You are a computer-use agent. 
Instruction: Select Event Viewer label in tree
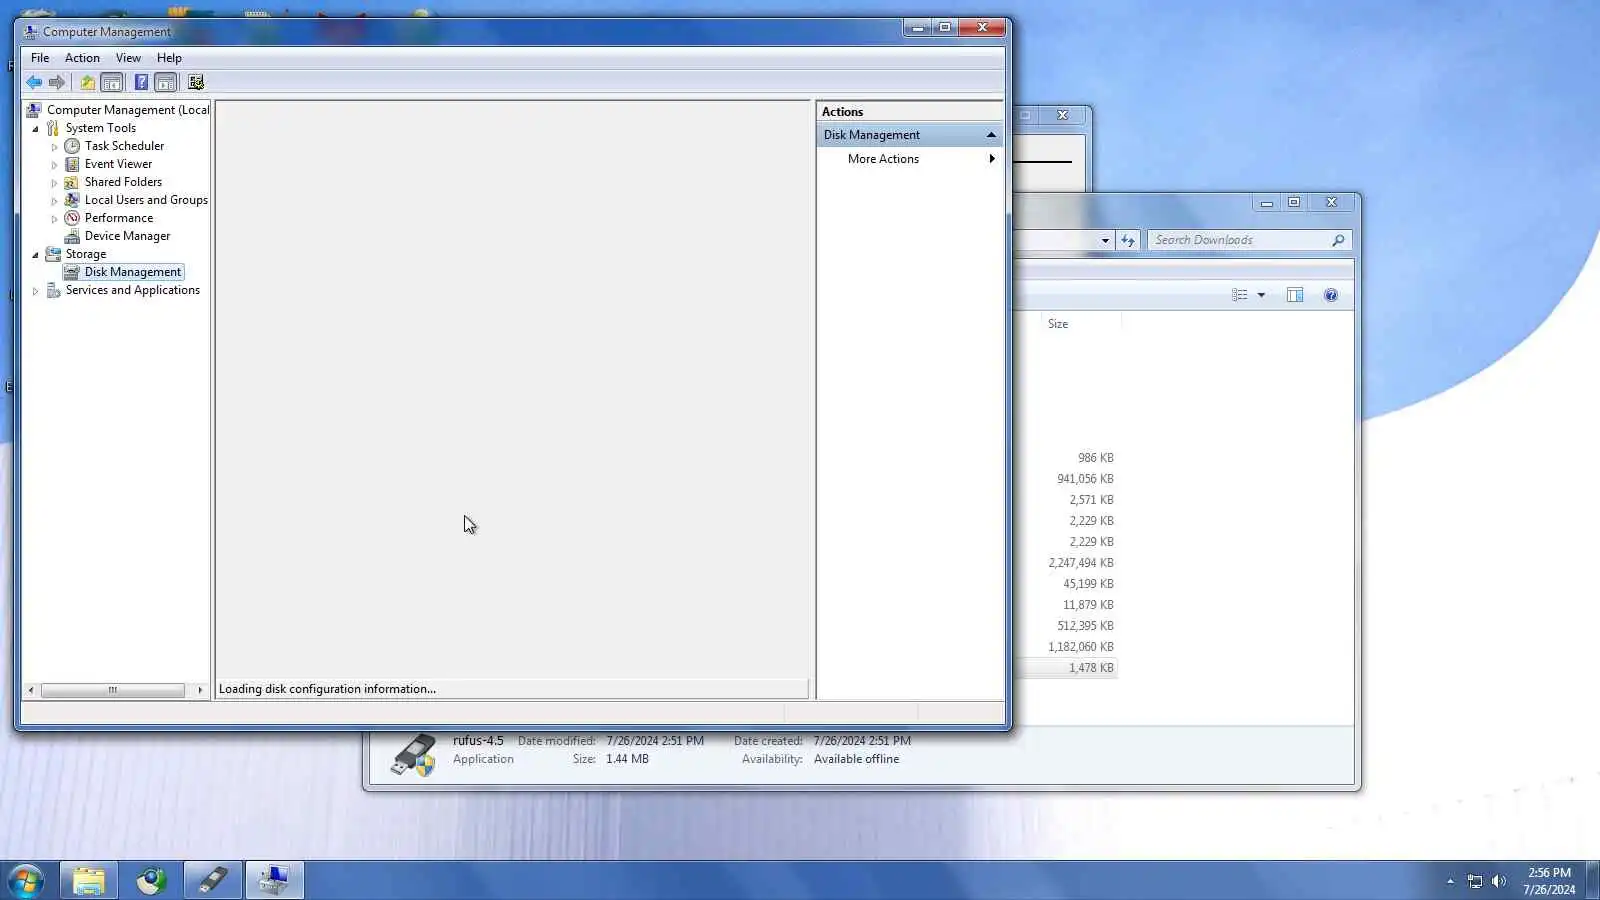[118, 164]
